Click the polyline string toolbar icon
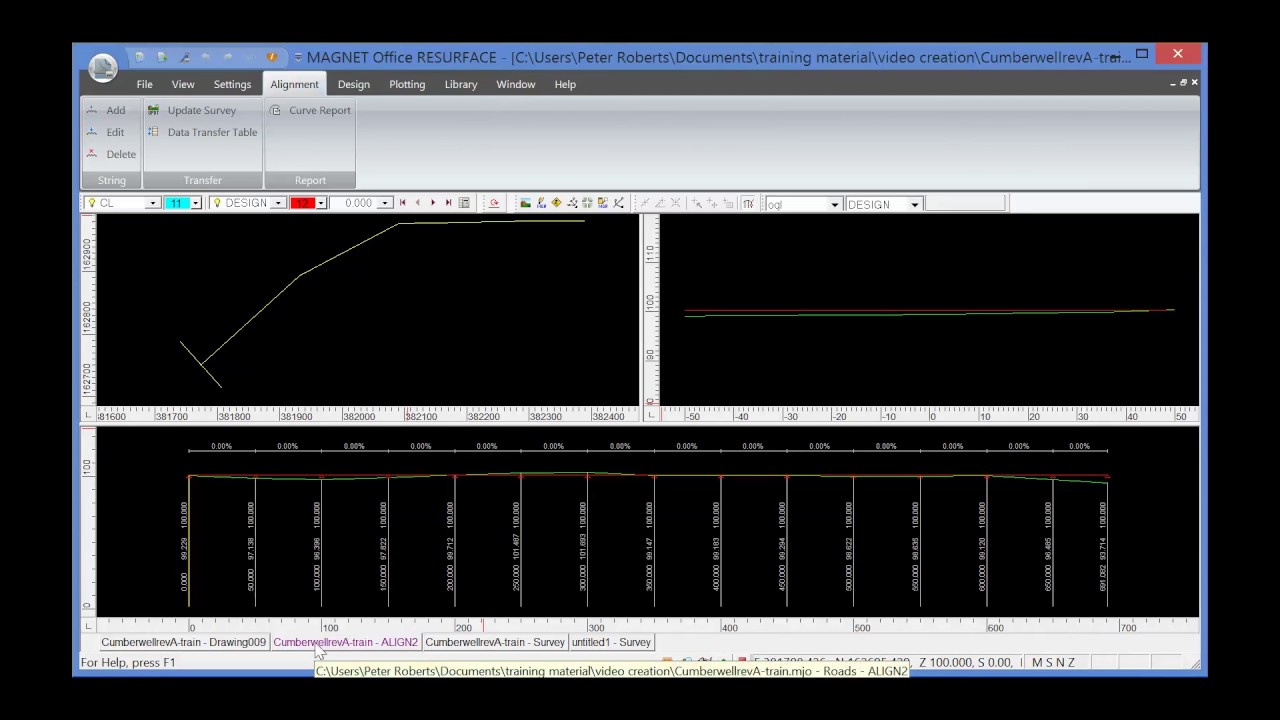The image size is (1280, 720). 618,203
